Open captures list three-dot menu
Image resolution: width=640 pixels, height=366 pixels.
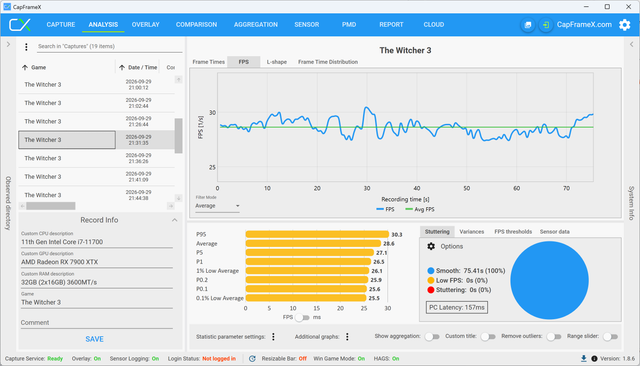tap(26, 47)
